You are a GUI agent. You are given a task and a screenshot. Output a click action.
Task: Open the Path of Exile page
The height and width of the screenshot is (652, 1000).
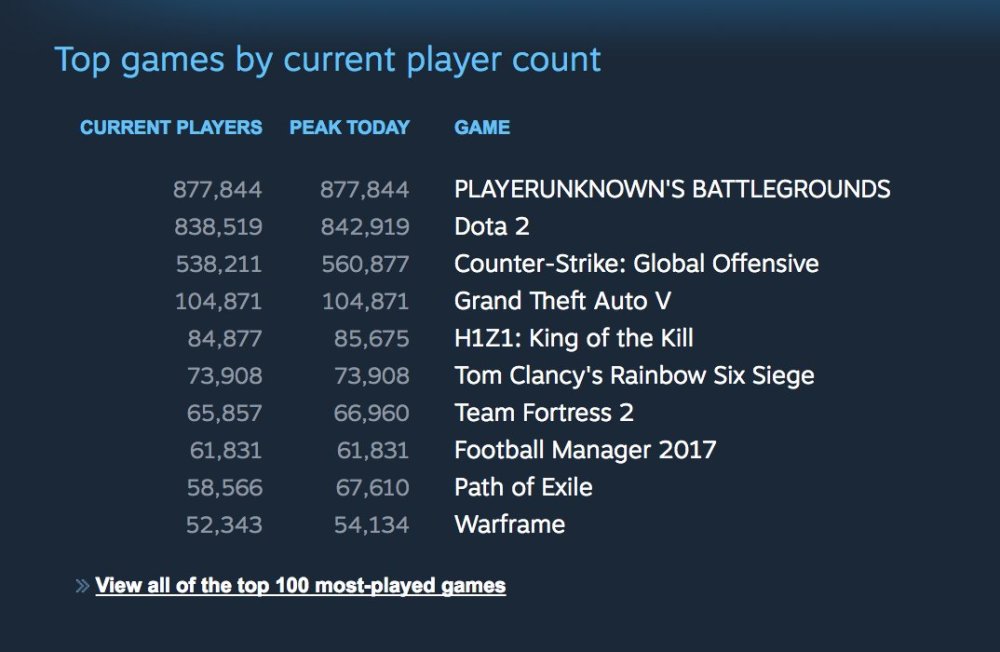(522, 487)
